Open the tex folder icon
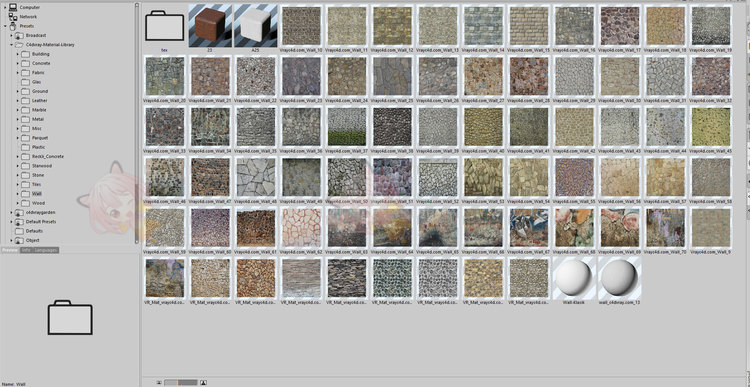Screen dimensions: 750x387 (x=165, y=26)
